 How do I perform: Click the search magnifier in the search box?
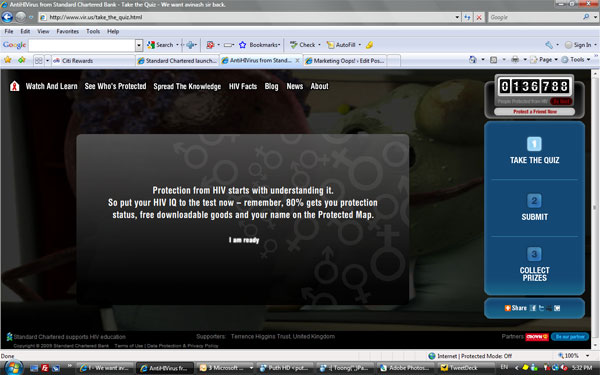click(586, 17)
